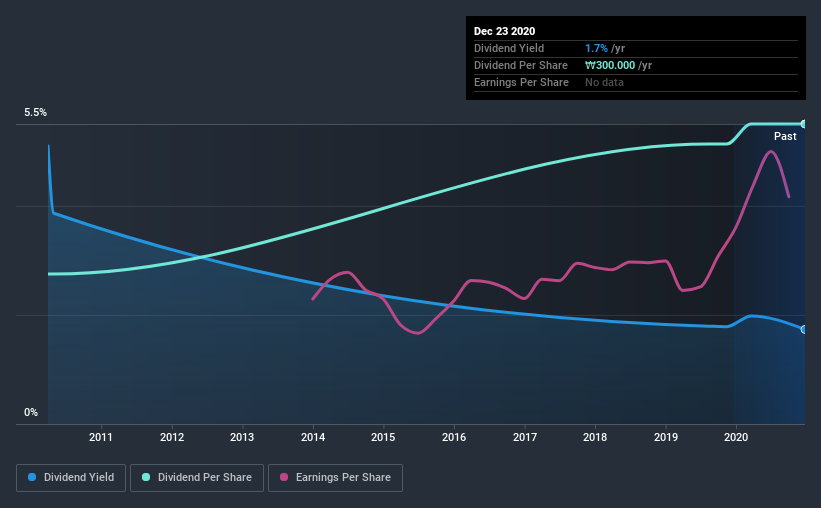Viewport: 821px width, 508px height.
Task: Click the tooltip Dividend Per Share row label
Action: click(520, 65)
